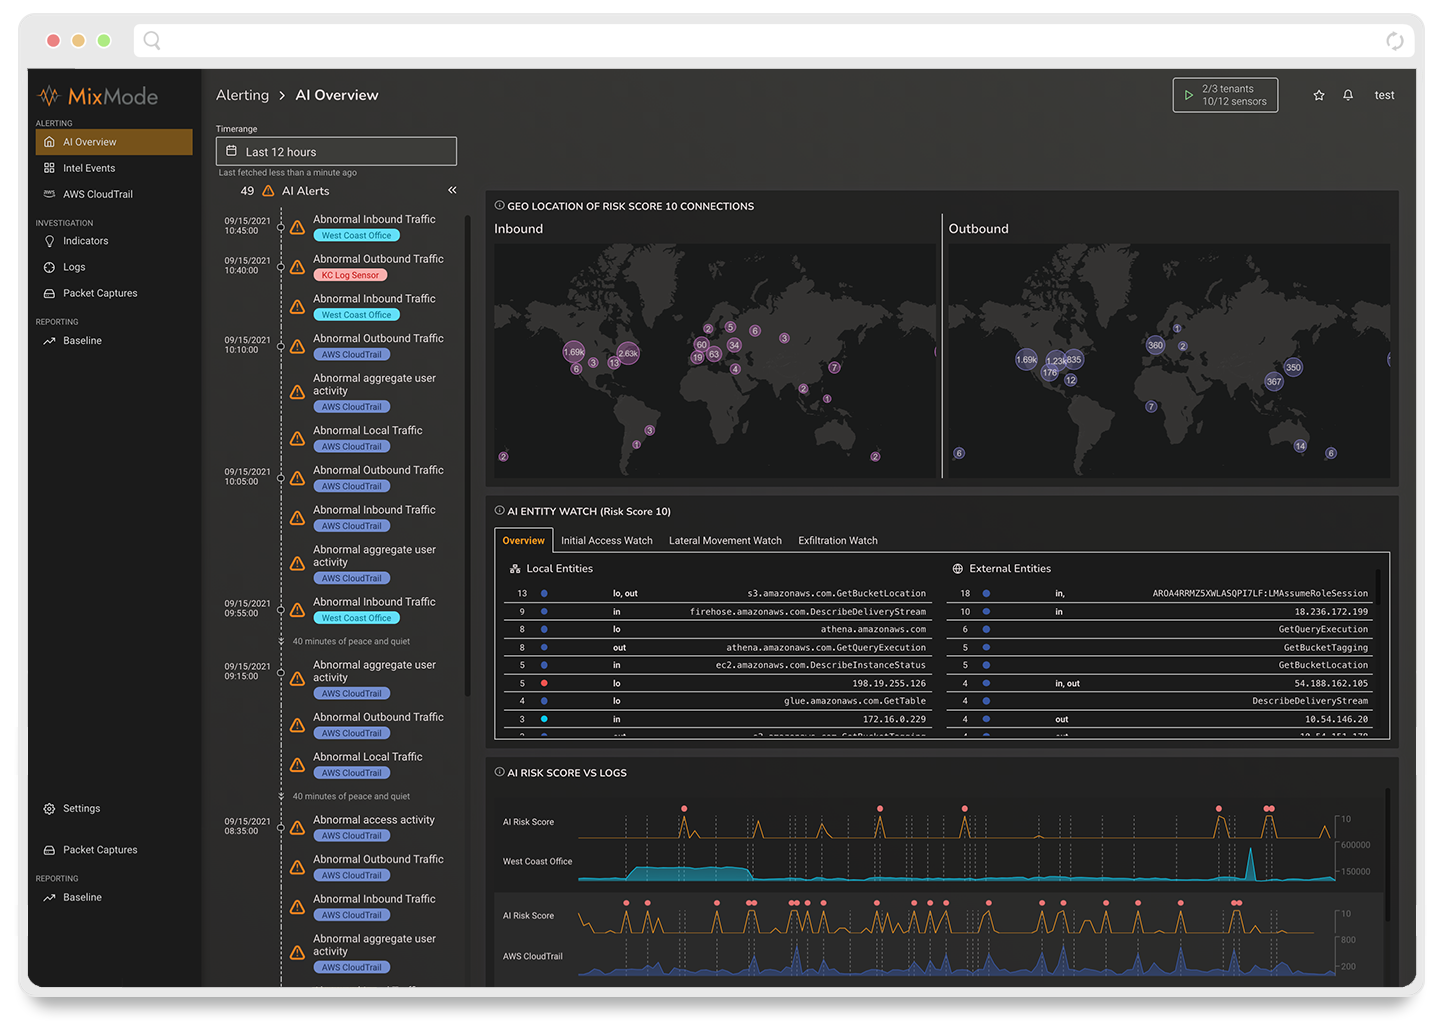
Task: Open AI Overview in the sidebar
Action: pyautogui.click(x=114, y=142)
